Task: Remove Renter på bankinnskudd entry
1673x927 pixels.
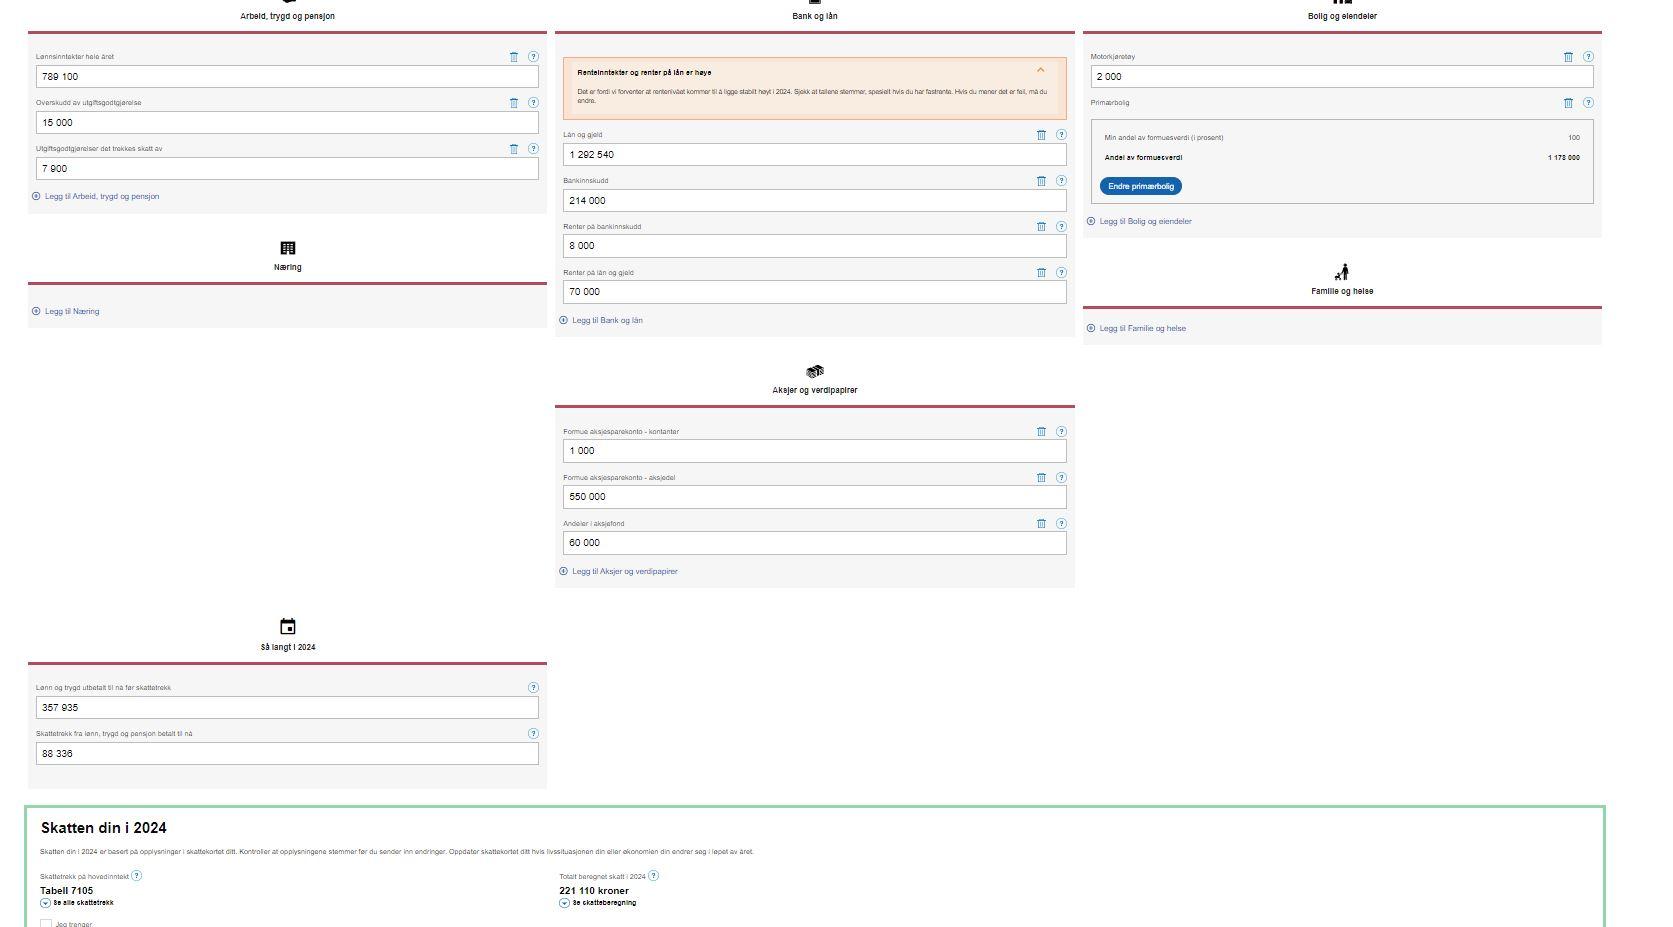Action: [1041, 227]
